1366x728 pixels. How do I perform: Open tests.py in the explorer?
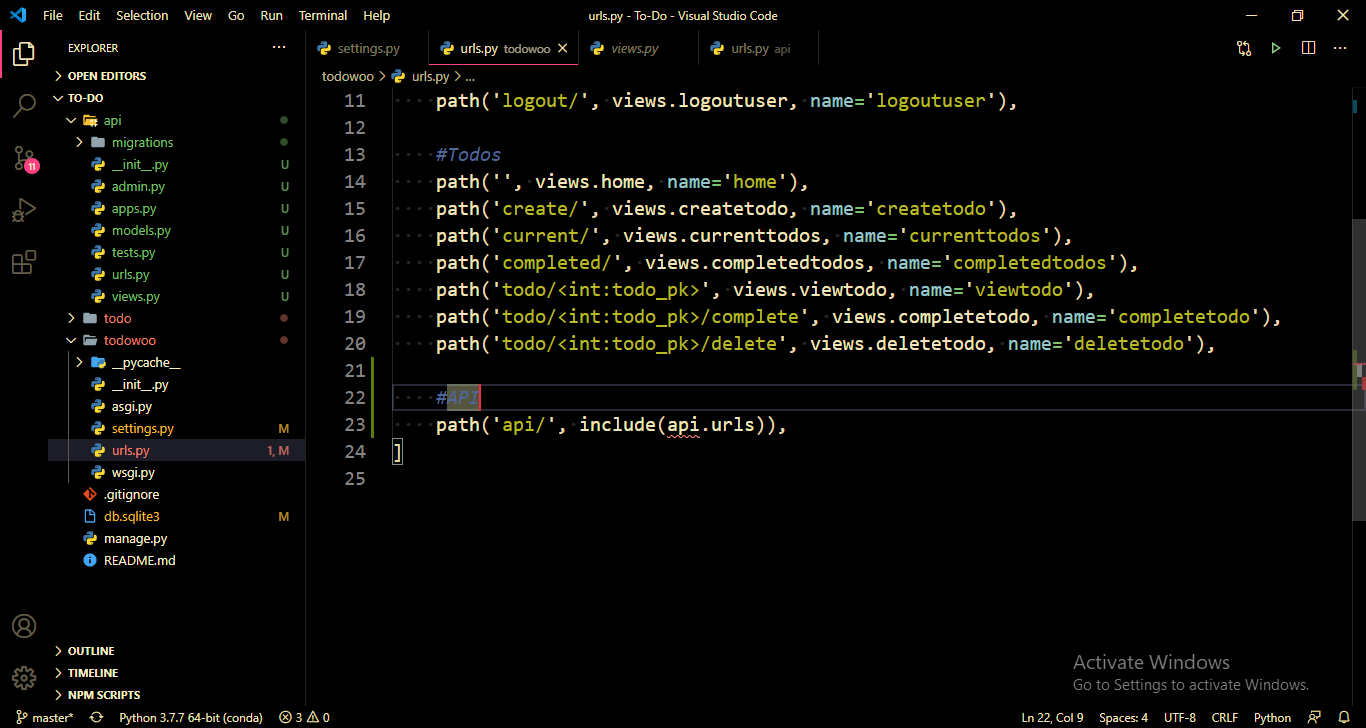pyautogui.click(x=176, y=252)
